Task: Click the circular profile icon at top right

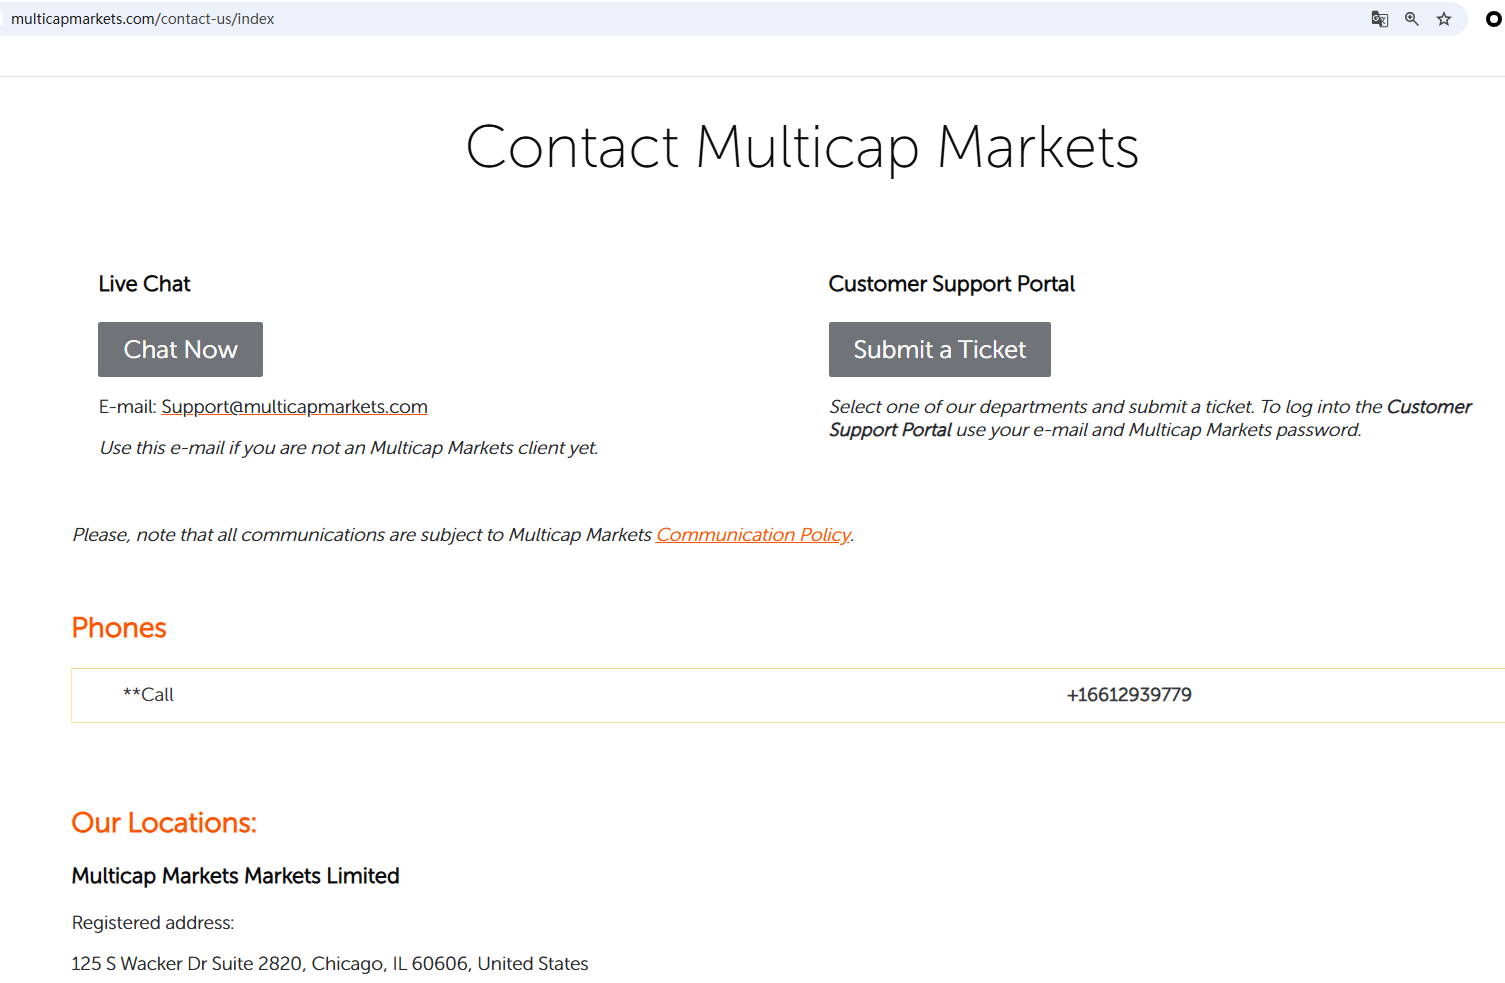Action: [1493, 19]
